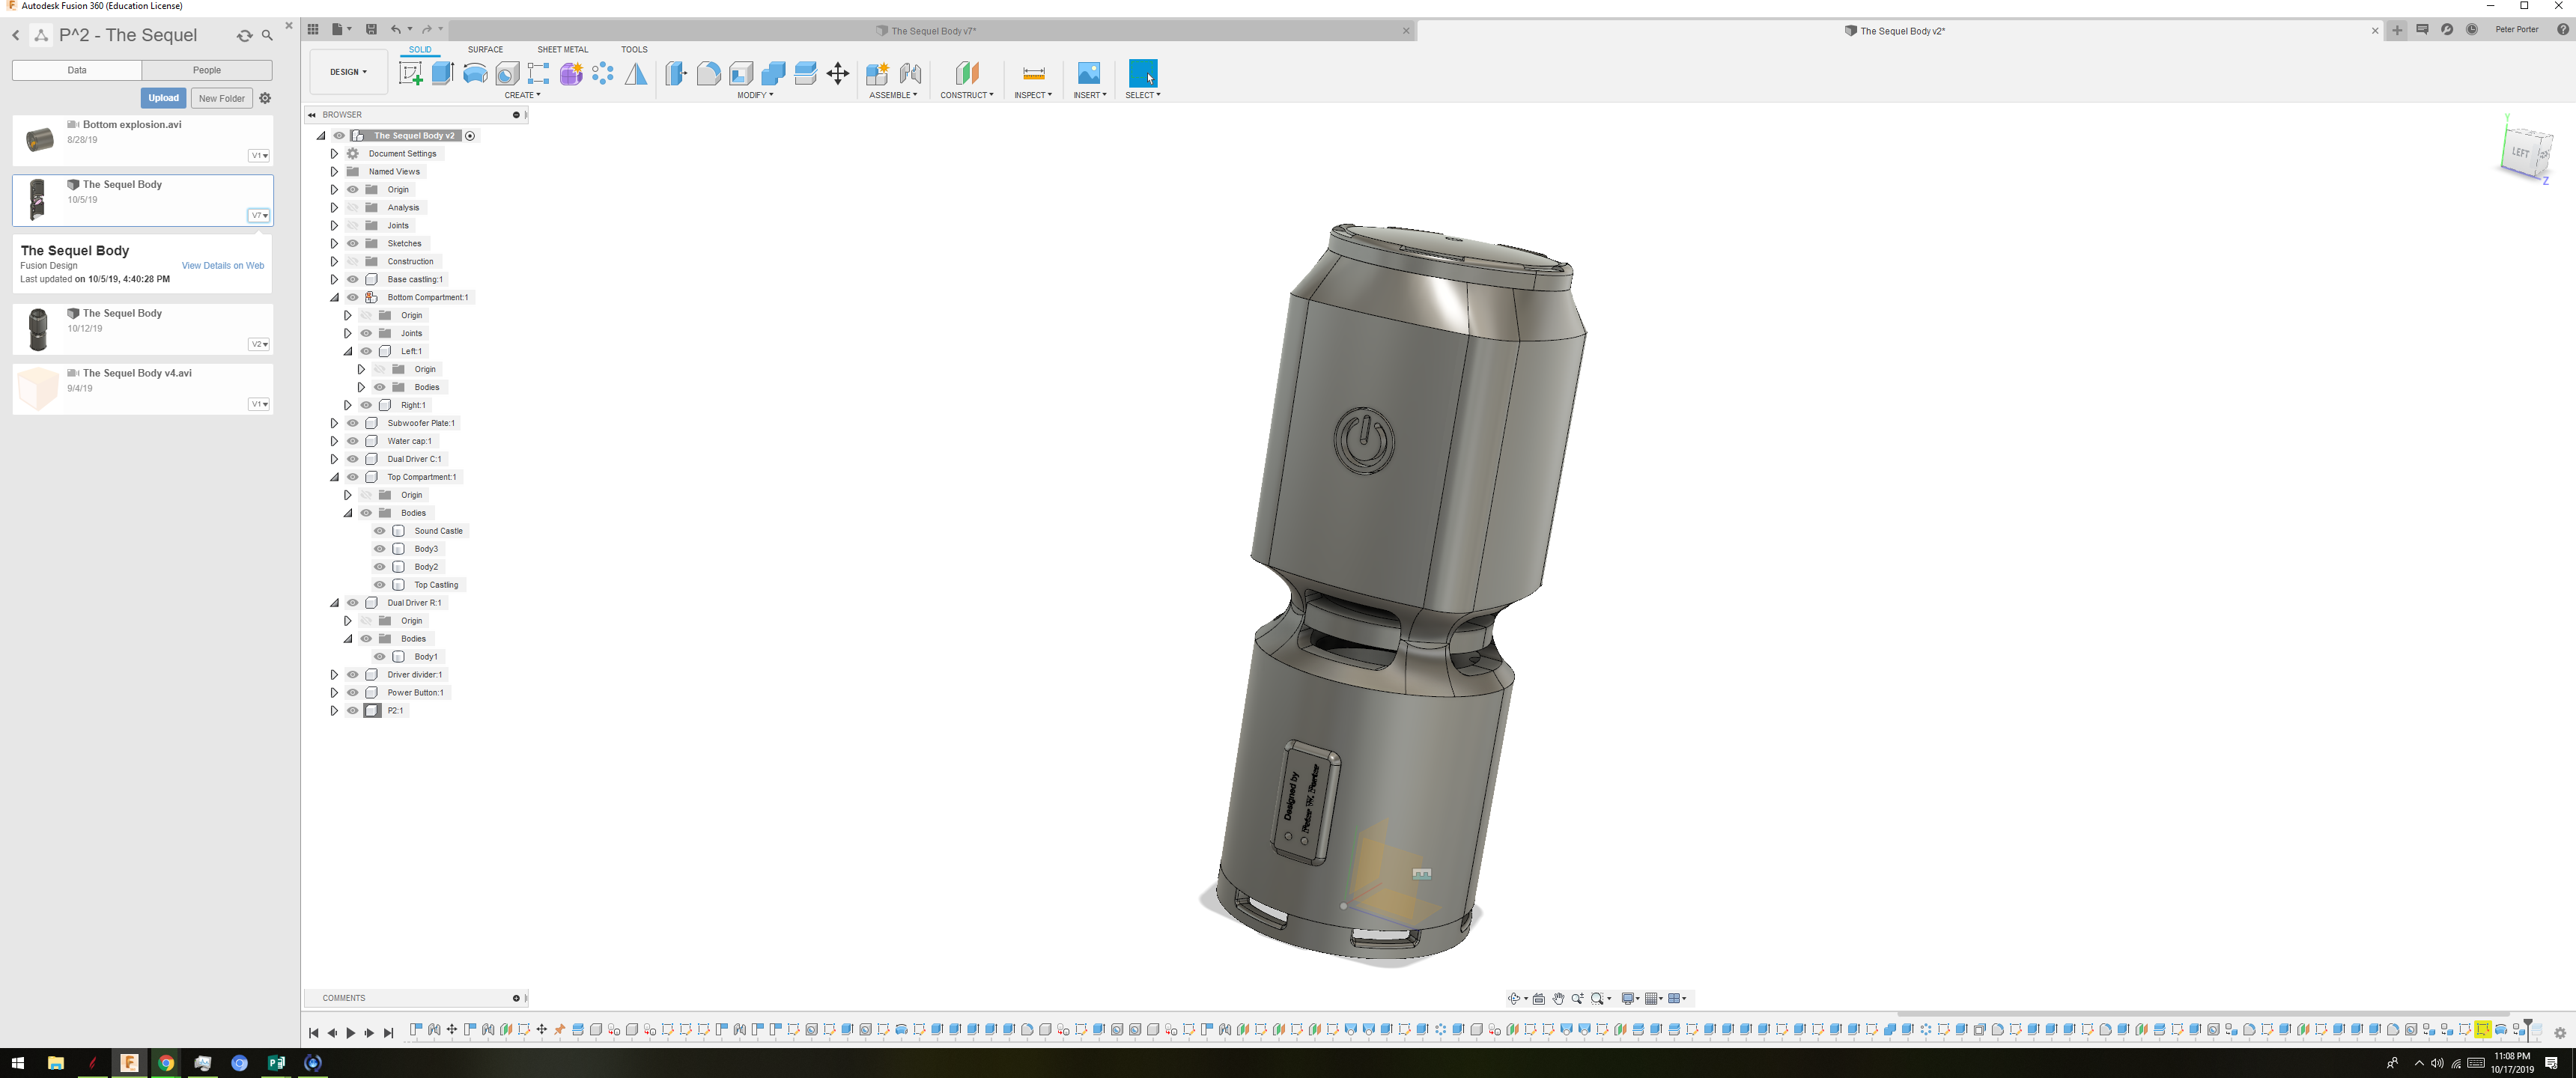This screenshot has height=1078, width=2576.
Task: Launch the Create Form tool
Action: click(571, 72)
